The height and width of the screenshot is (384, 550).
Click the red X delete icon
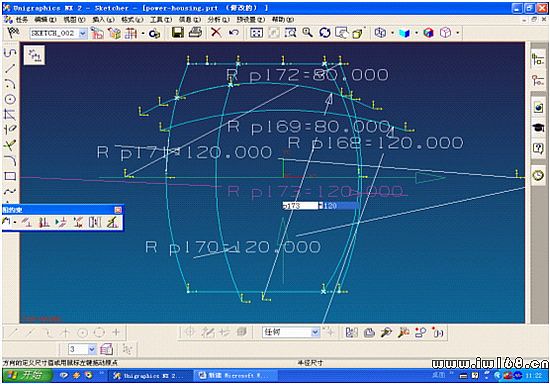pos(216,33)
